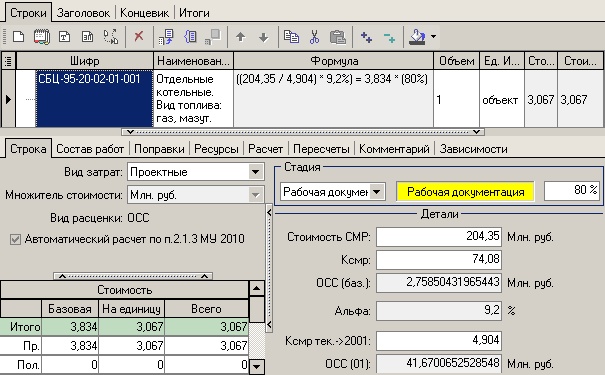Click the ОСС (баз.) value field

coord(439,282)
